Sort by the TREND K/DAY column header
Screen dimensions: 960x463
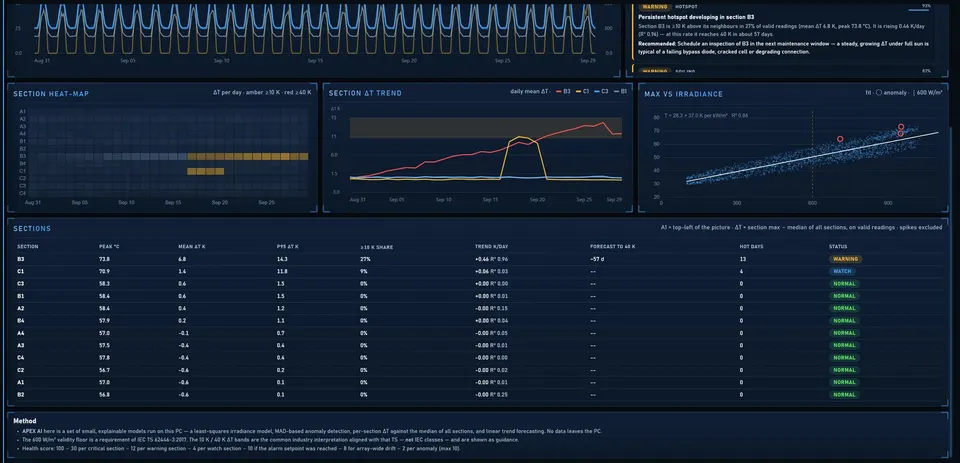point(492,247)
